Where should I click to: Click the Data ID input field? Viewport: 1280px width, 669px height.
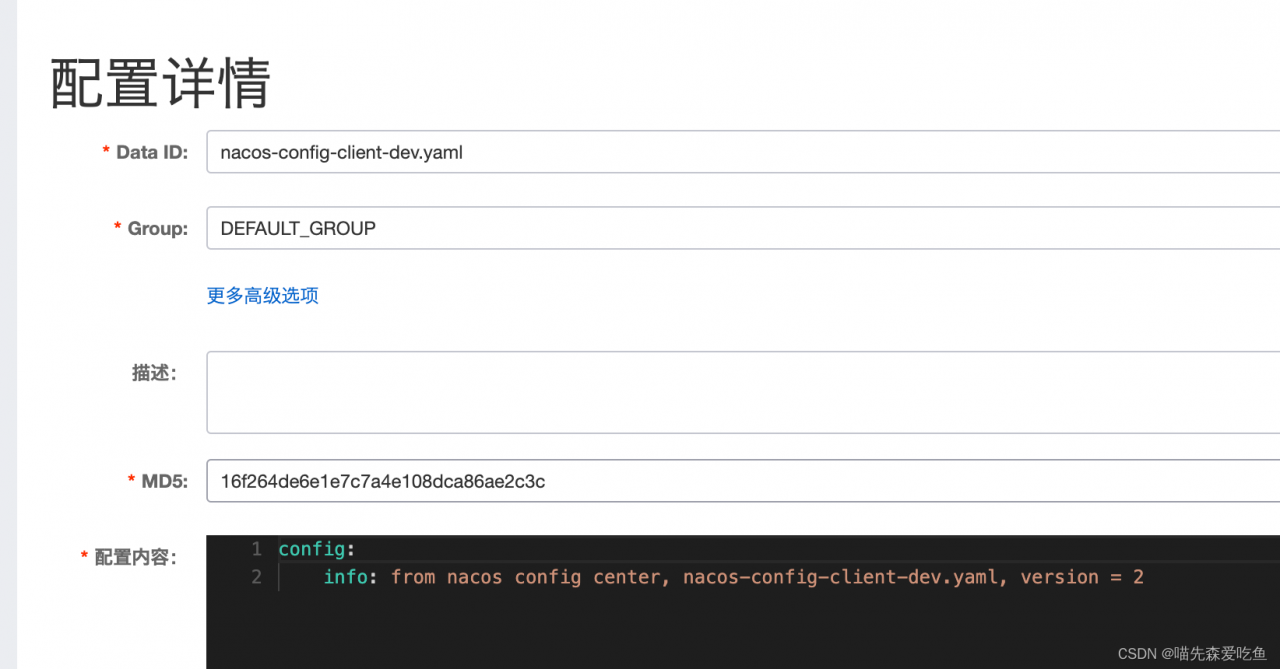click(740, 152)
